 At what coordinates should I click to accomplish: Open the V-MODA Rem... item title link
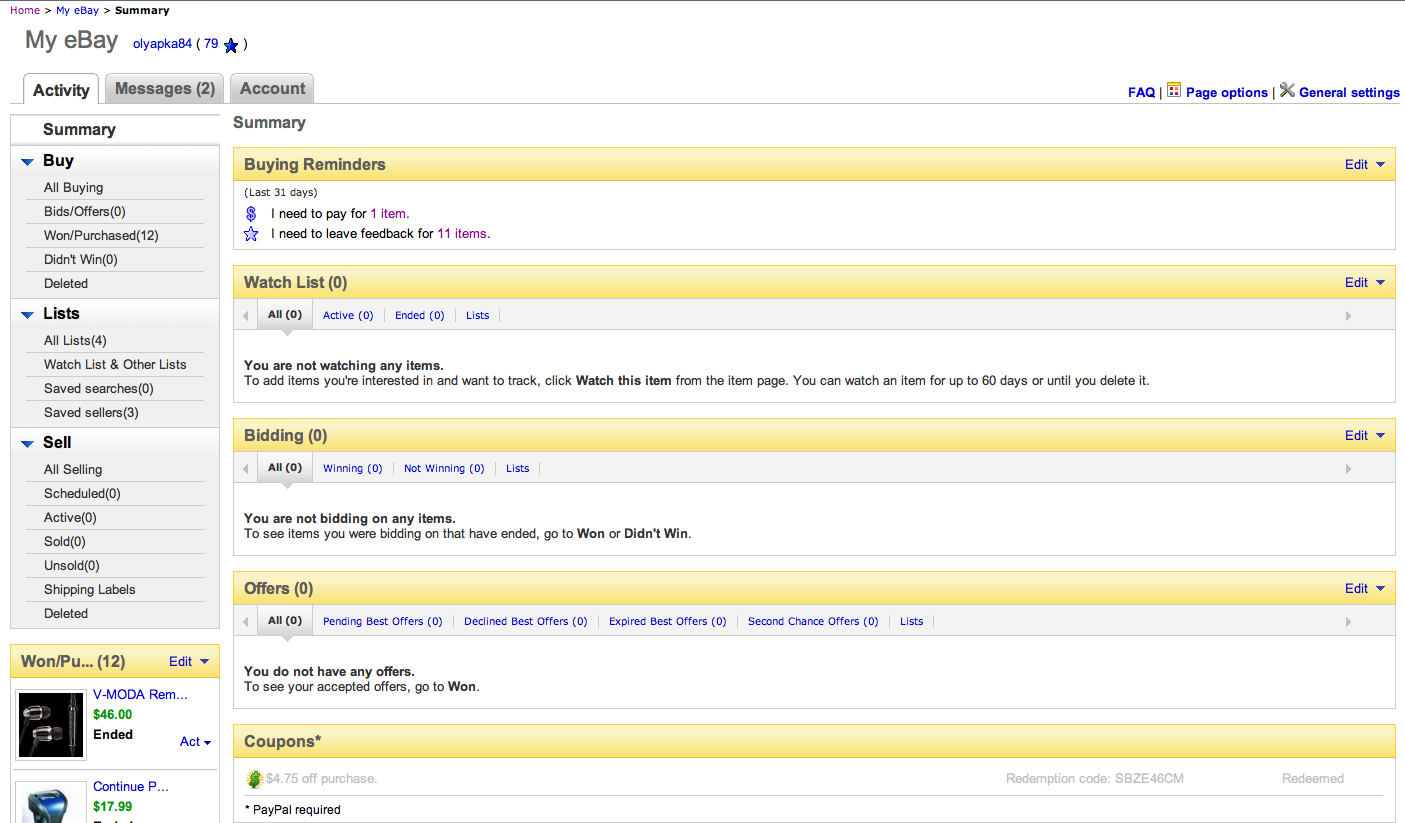pos(140,695)
